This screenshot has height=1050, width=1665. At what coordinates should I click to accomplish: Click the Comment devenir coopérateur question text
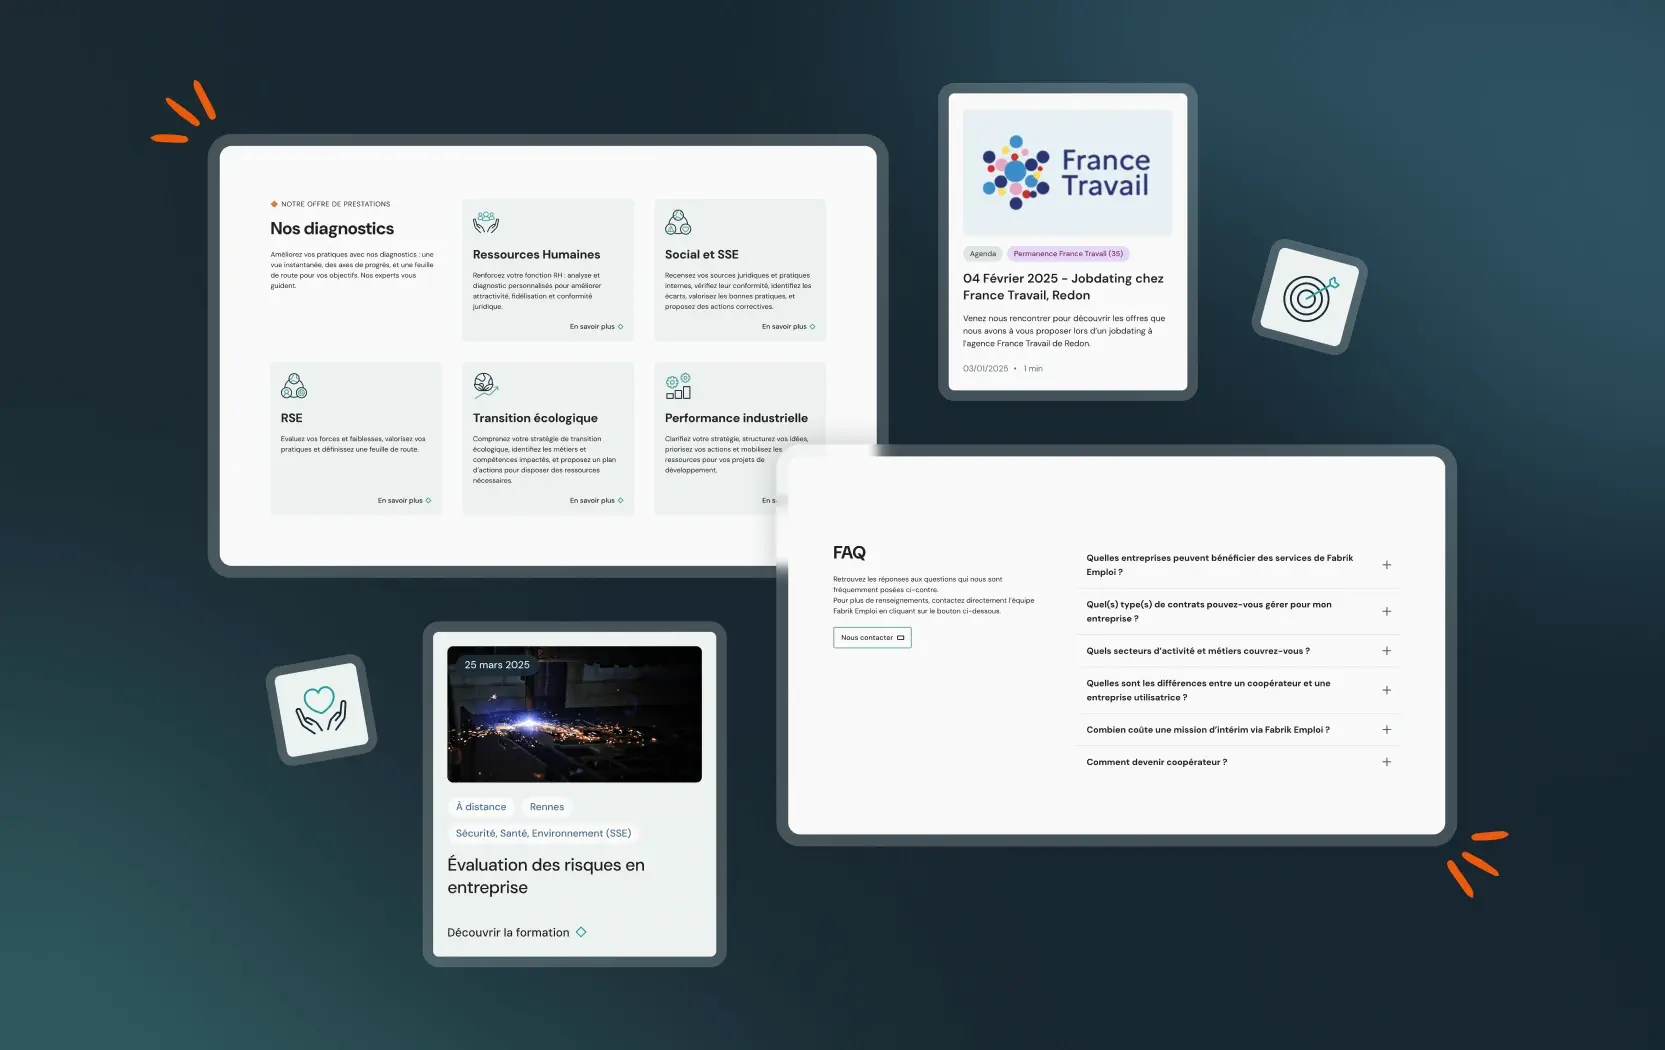(1157, 762)
